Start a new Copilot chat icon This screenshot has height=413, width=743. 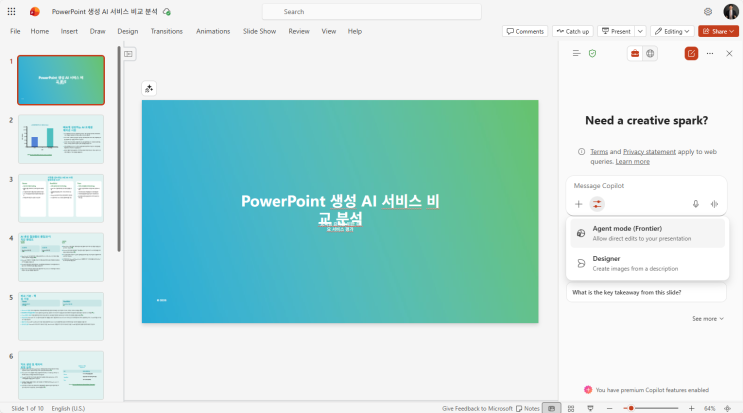click(691, 54)
